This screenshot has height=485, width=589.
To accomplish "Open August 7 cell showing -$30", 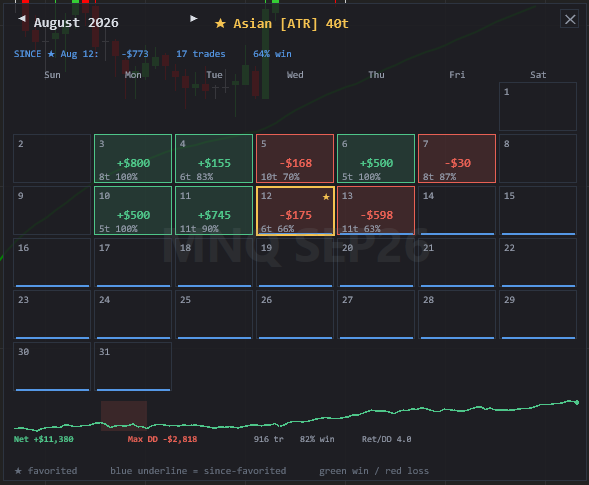I will (457, 159).
